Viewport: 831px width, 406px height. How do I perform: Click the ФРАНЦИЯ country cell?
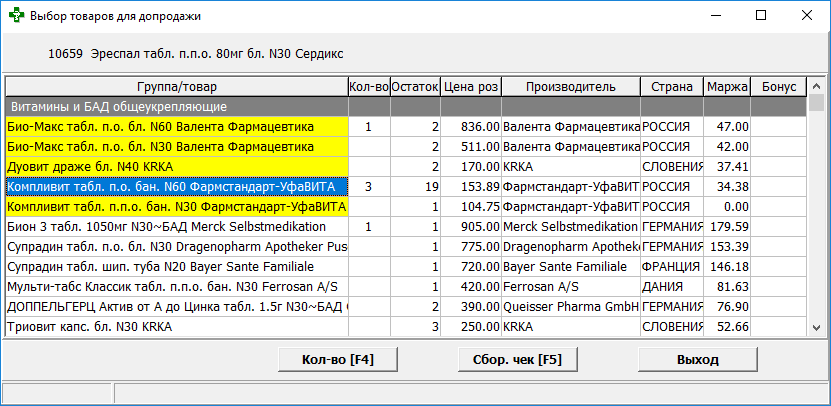[x=672, y=267]
